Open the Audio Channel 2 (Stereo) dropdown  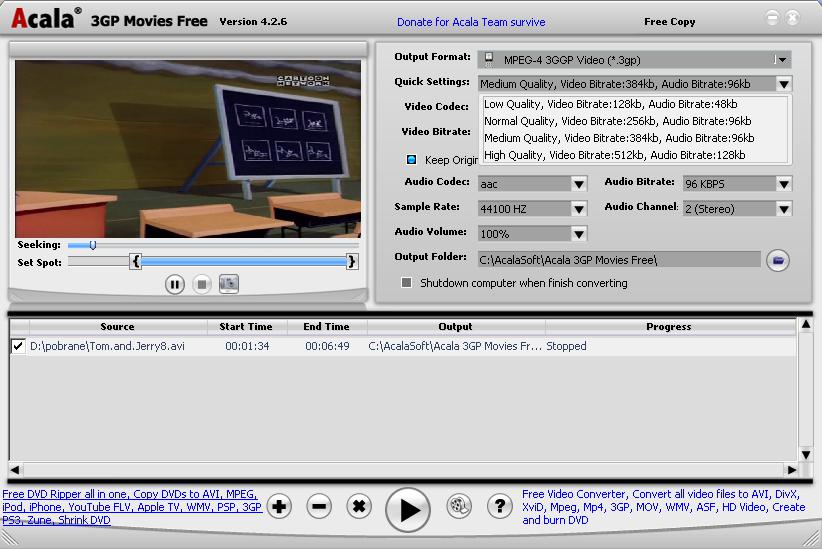pyautogui.click(x=784, y=209)
